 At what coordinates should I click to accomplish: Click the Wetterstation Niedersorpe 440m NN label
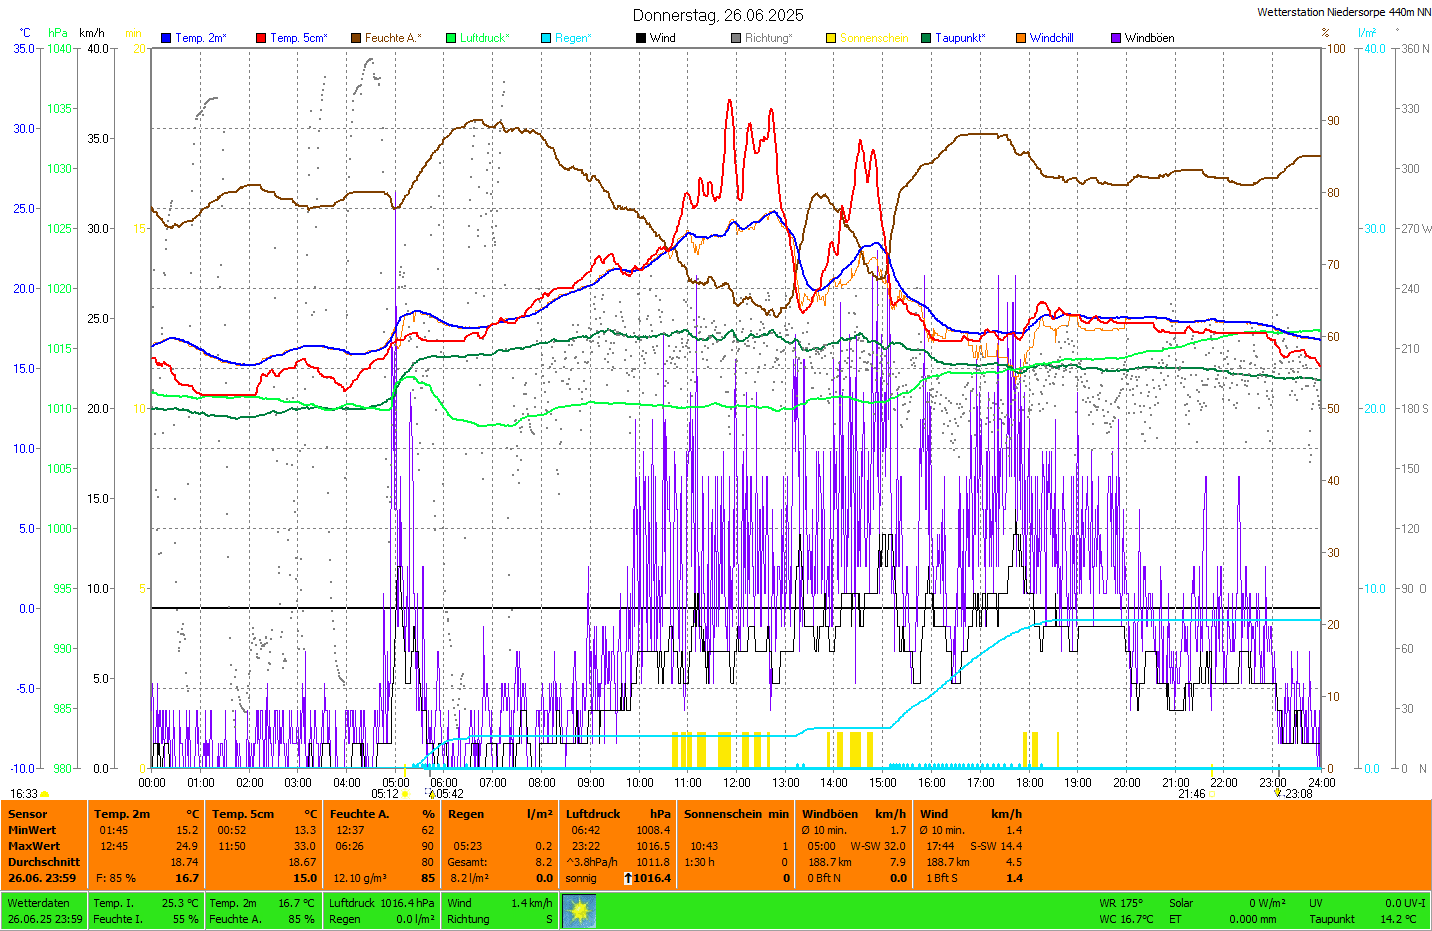(1343, 12)
